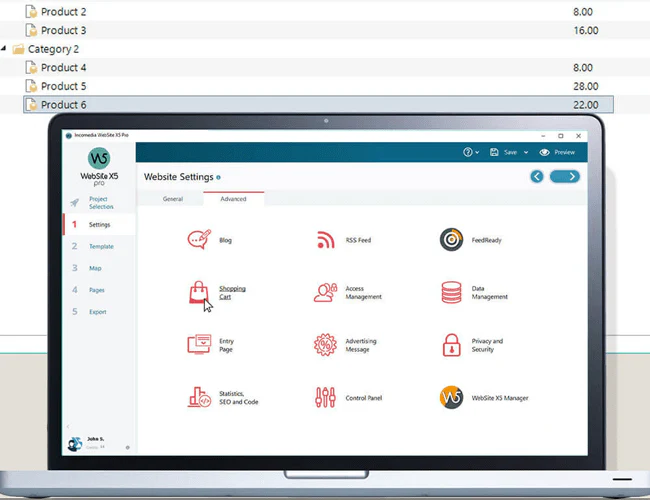Open the Blog settings icon
Viewport: 650px width, 500px height.
(x=199, y=240)
